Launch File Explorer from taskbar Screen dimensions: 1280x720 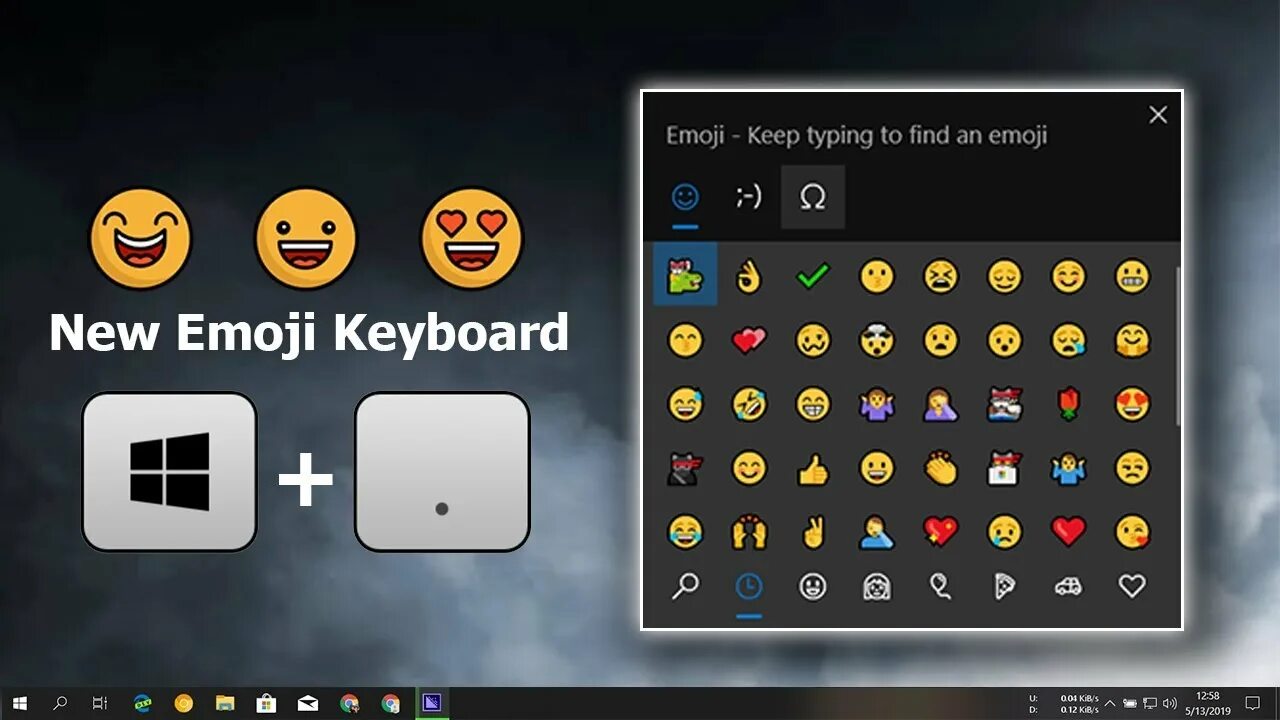[x=225, y=703]
